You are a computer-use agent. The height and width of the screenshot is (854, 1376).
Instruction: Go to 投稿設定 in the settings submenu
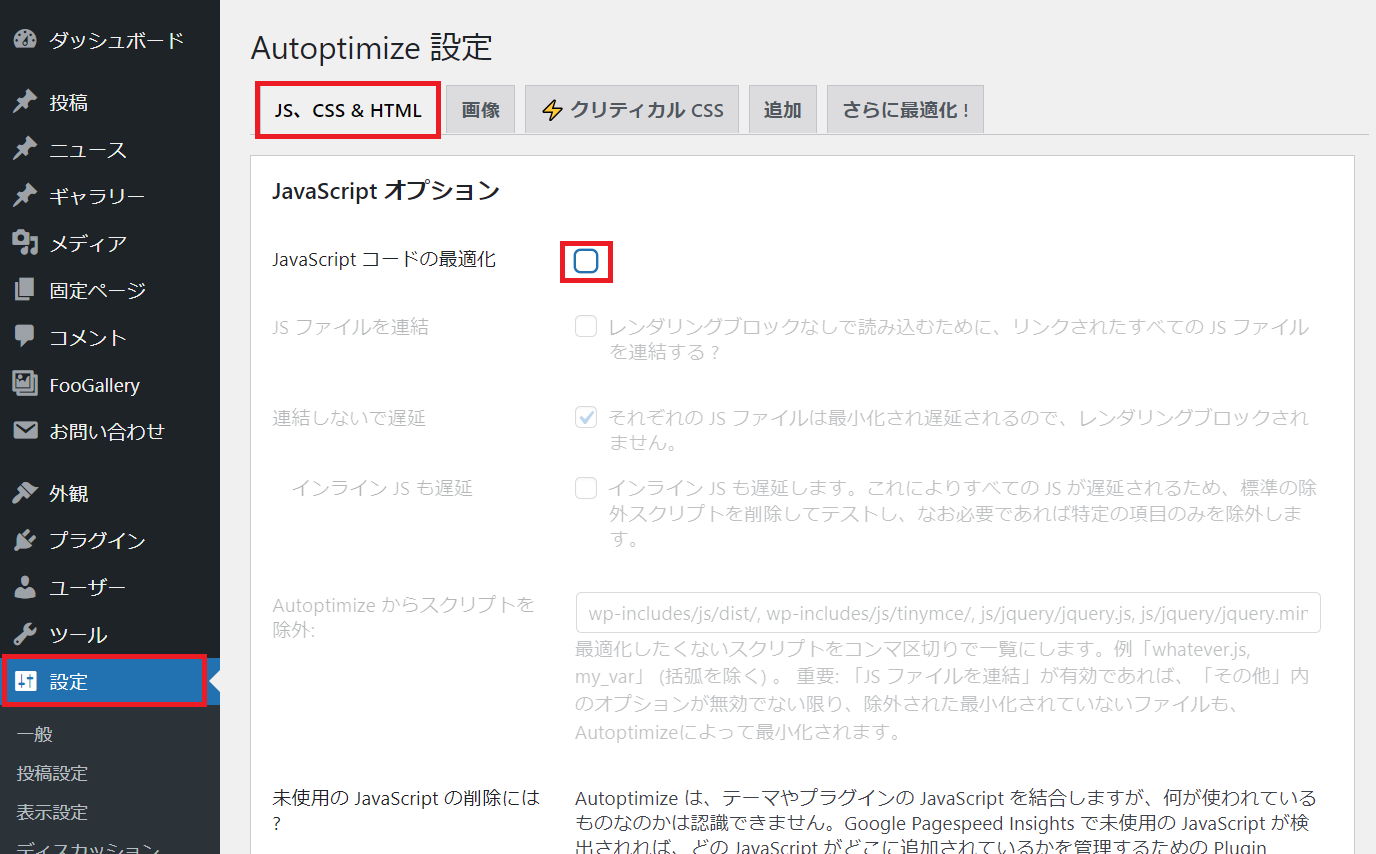click(x=52, y=773)
